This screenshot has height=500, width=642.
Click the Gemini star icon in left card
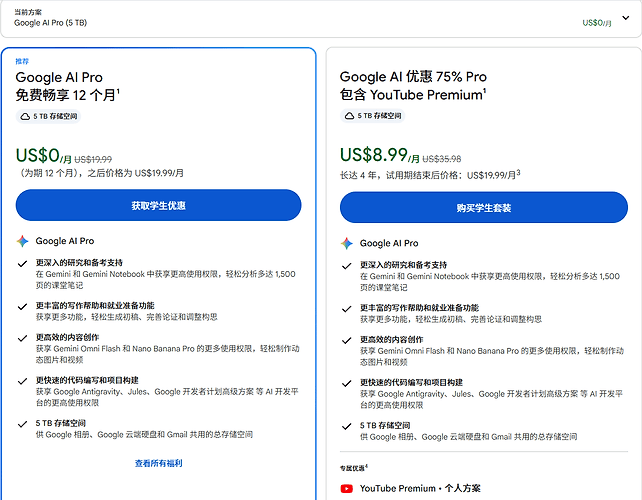point(23,241)
